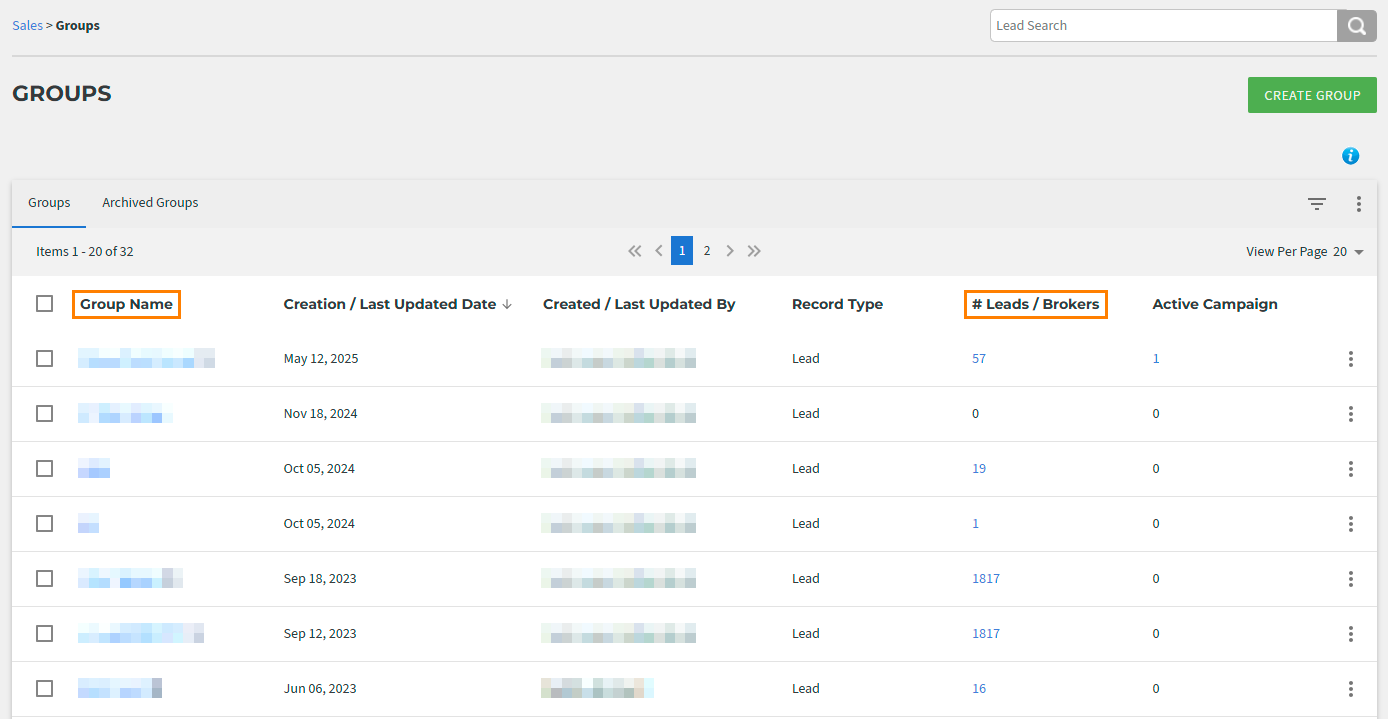This screenshot has width=1388, height=719.
Task: Click the Record Type column header
Action: [838, 304]
